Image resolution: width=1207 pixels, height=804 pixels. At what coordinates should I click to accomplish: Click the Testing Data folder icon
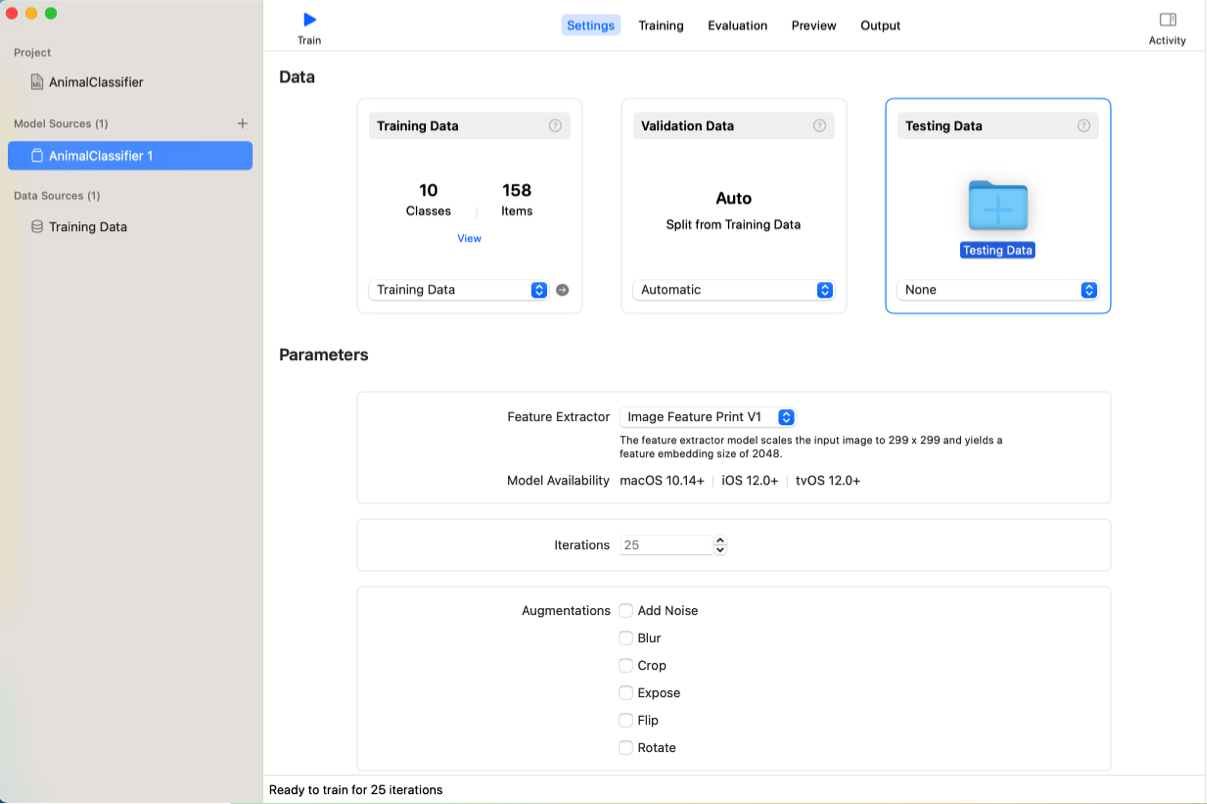(x=997, y=206)
